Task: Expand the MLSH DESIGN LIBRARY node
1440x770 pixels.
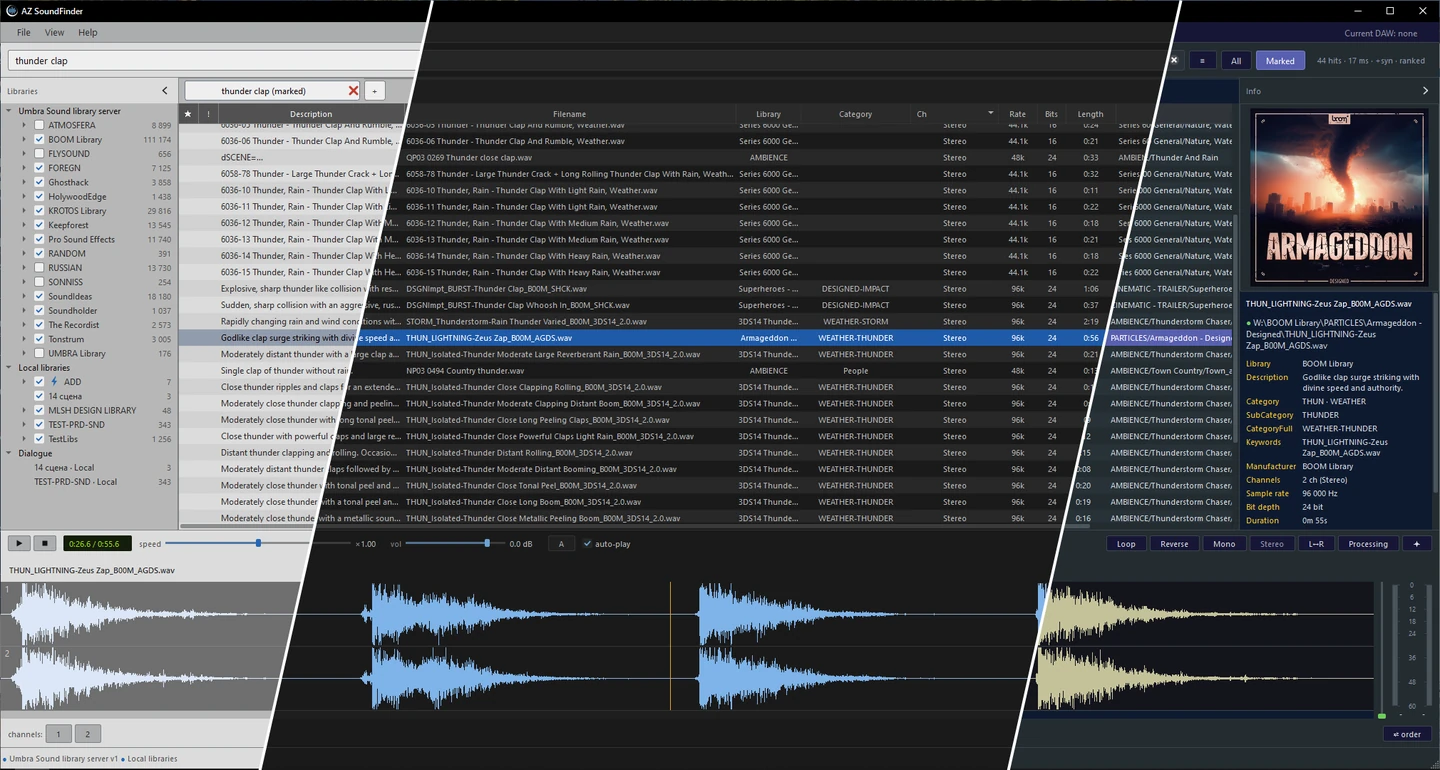Action: click(24, 410)
